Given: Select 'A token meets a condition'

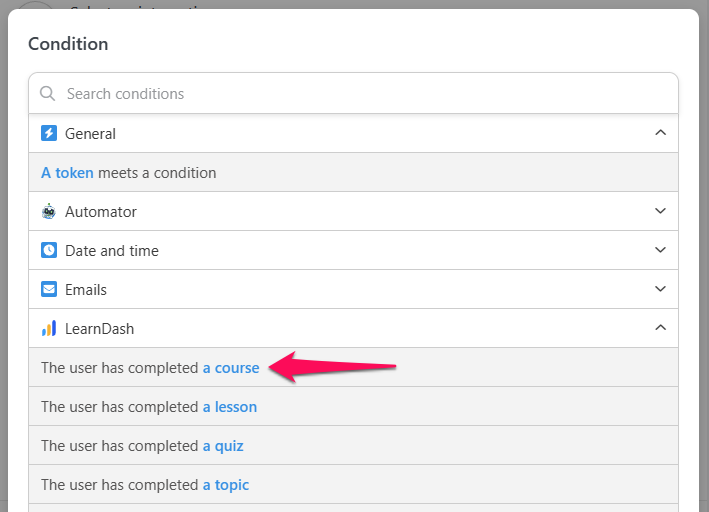Looking at the screenshot, I should (354, 172).
